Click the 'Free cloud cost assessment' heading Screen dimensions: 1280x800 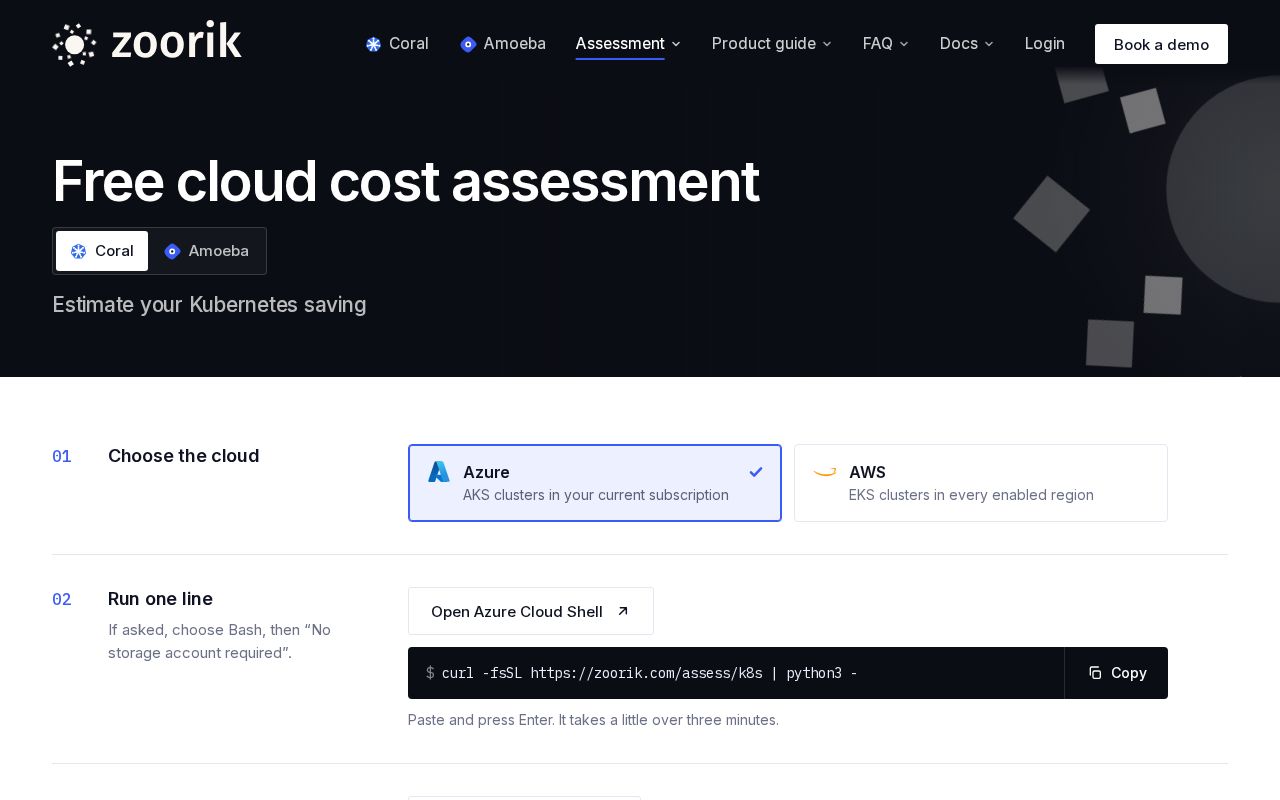click(406, 182)
